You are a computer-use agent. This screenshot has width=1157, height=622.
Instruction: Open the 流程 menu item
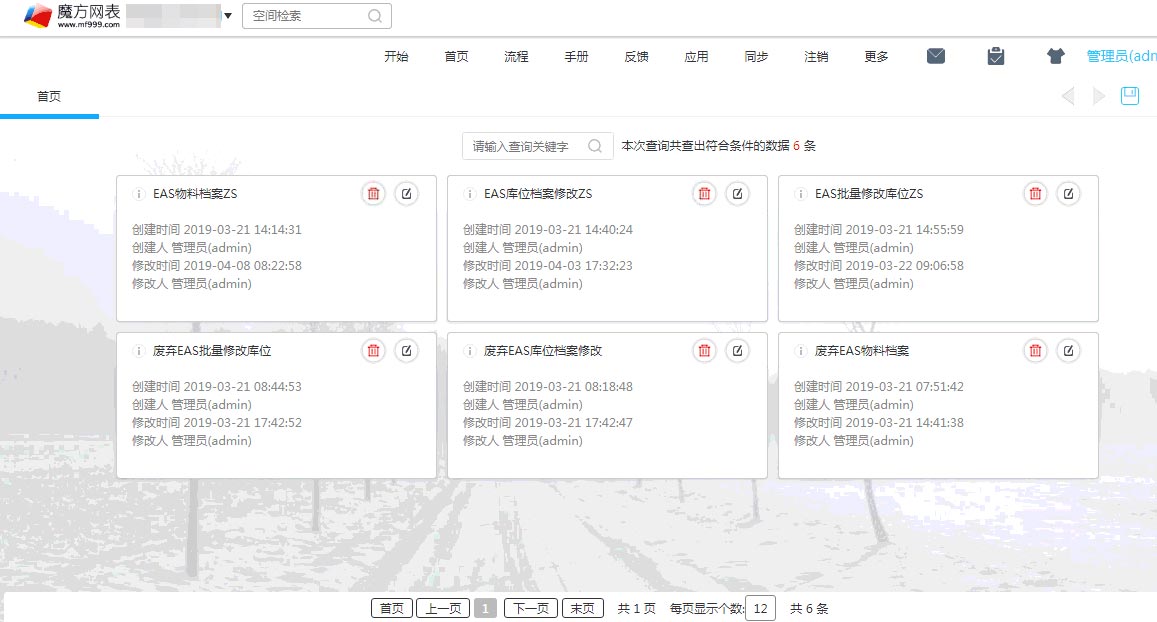(516, 57)
